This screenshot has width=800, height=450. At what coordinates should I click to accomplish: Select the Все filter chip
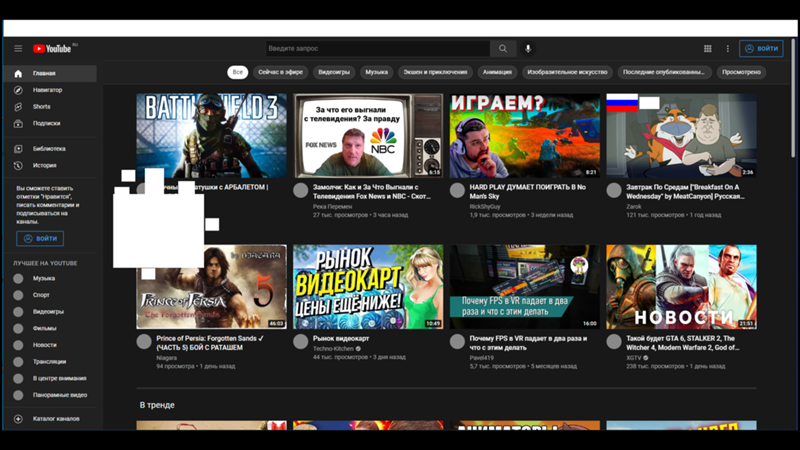click(238, 72)
